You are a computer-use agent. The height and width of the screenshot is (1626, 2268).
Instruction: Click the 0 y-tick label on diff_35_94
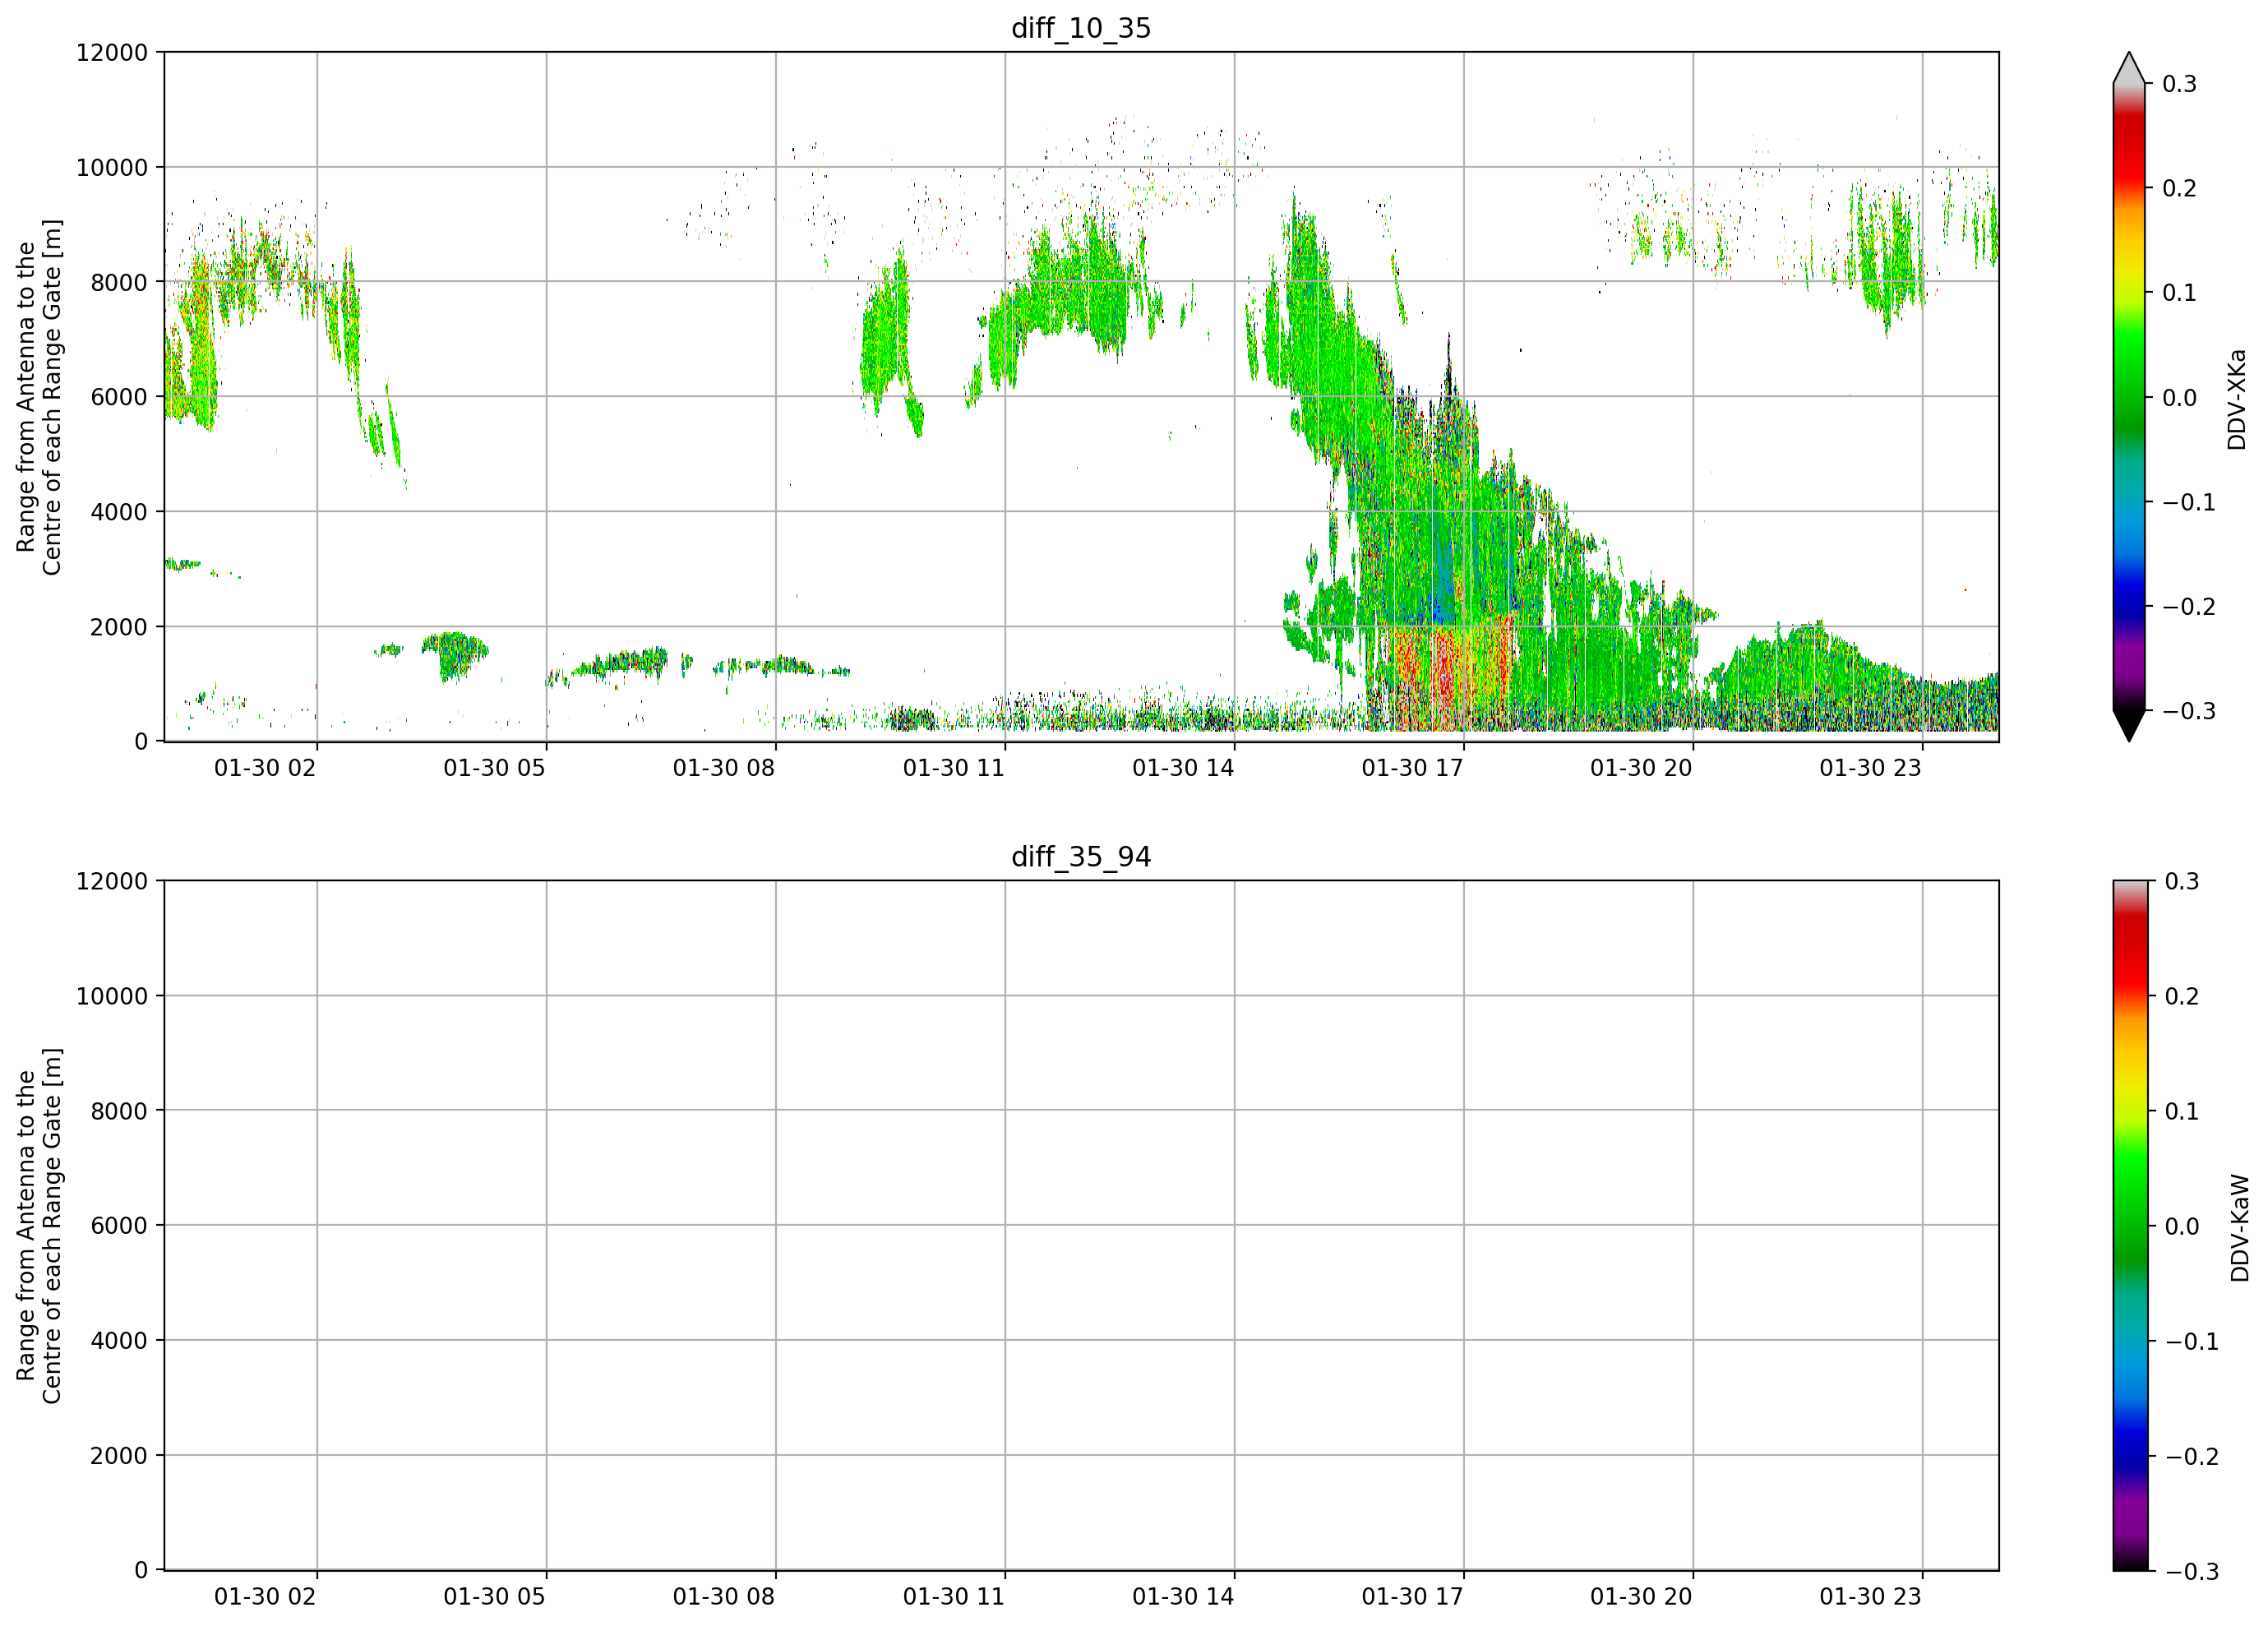coord(141,1570)
